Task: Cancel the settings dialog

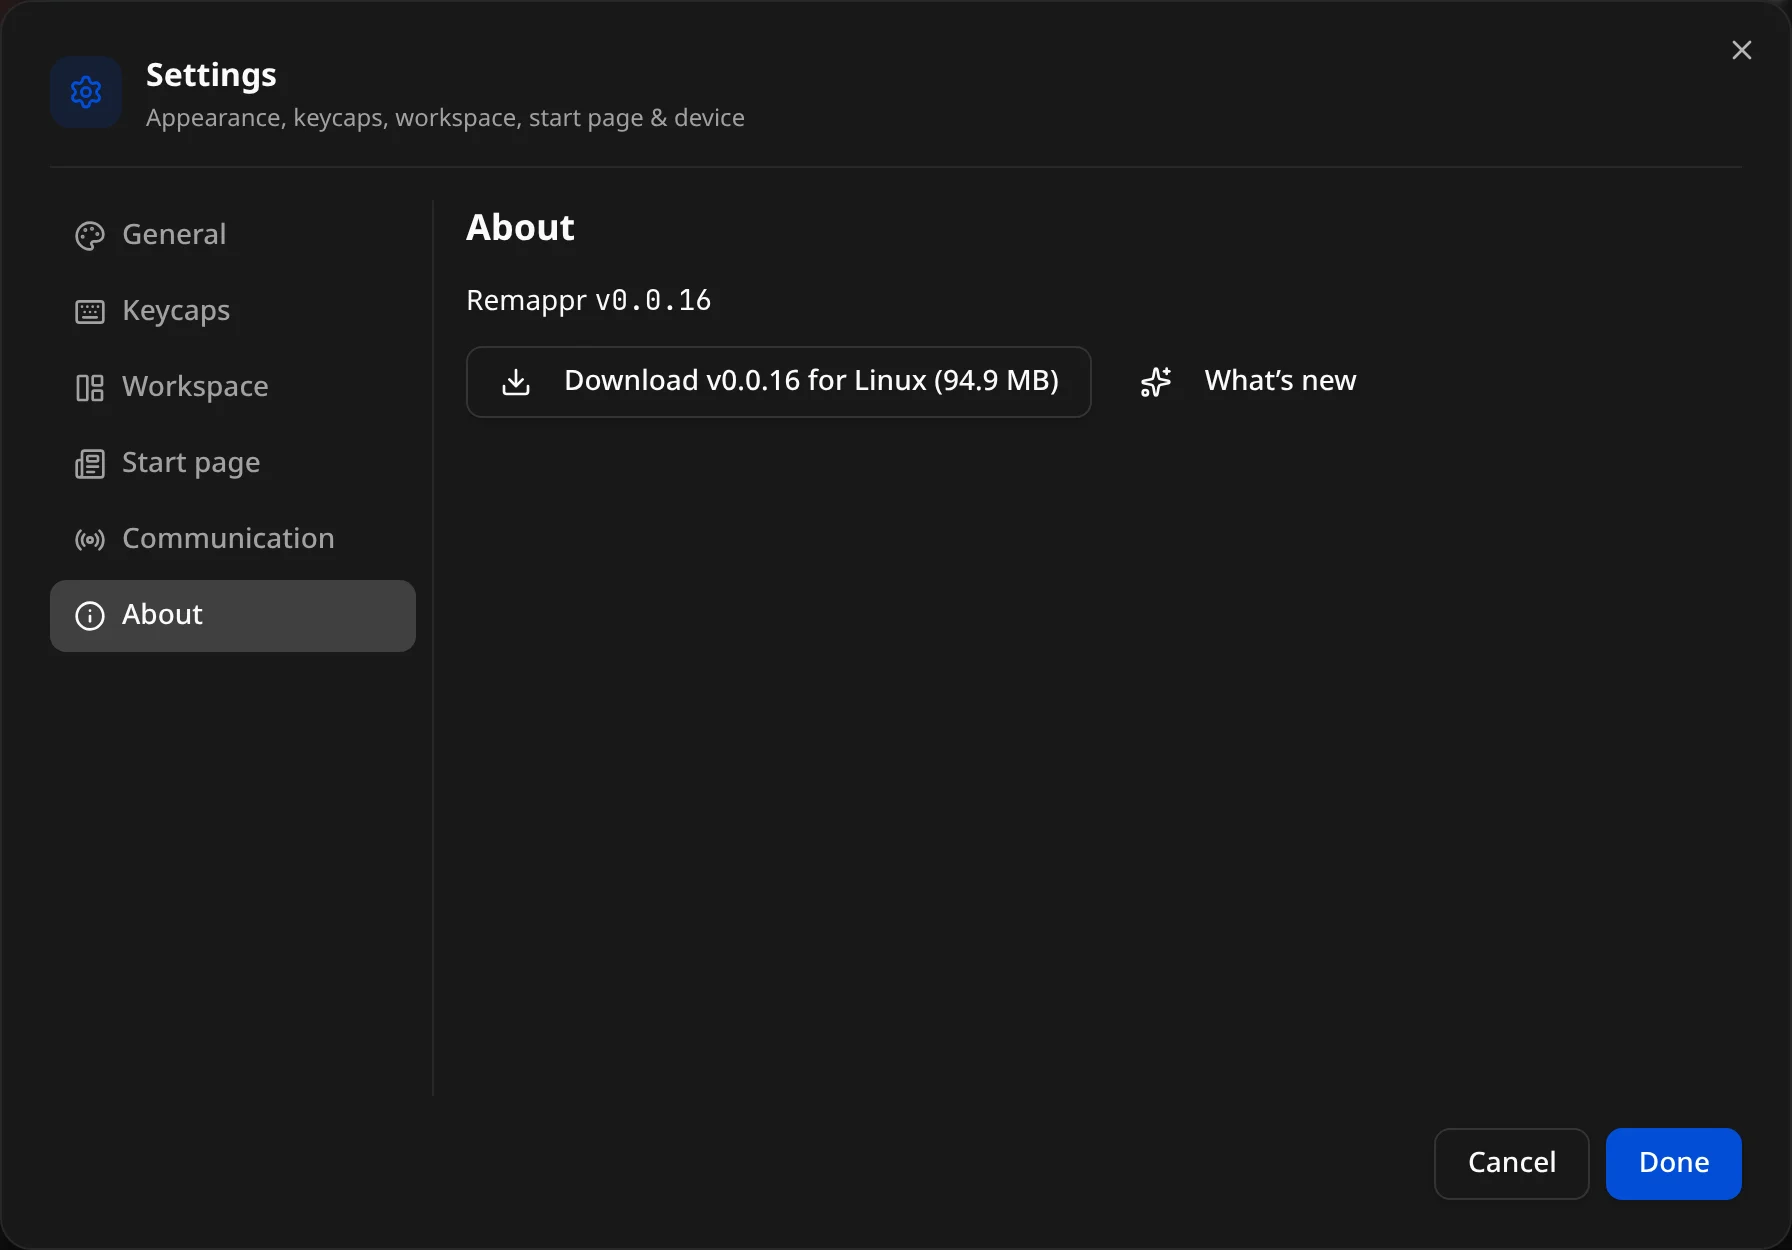Action: (x=1511, y=1163)
